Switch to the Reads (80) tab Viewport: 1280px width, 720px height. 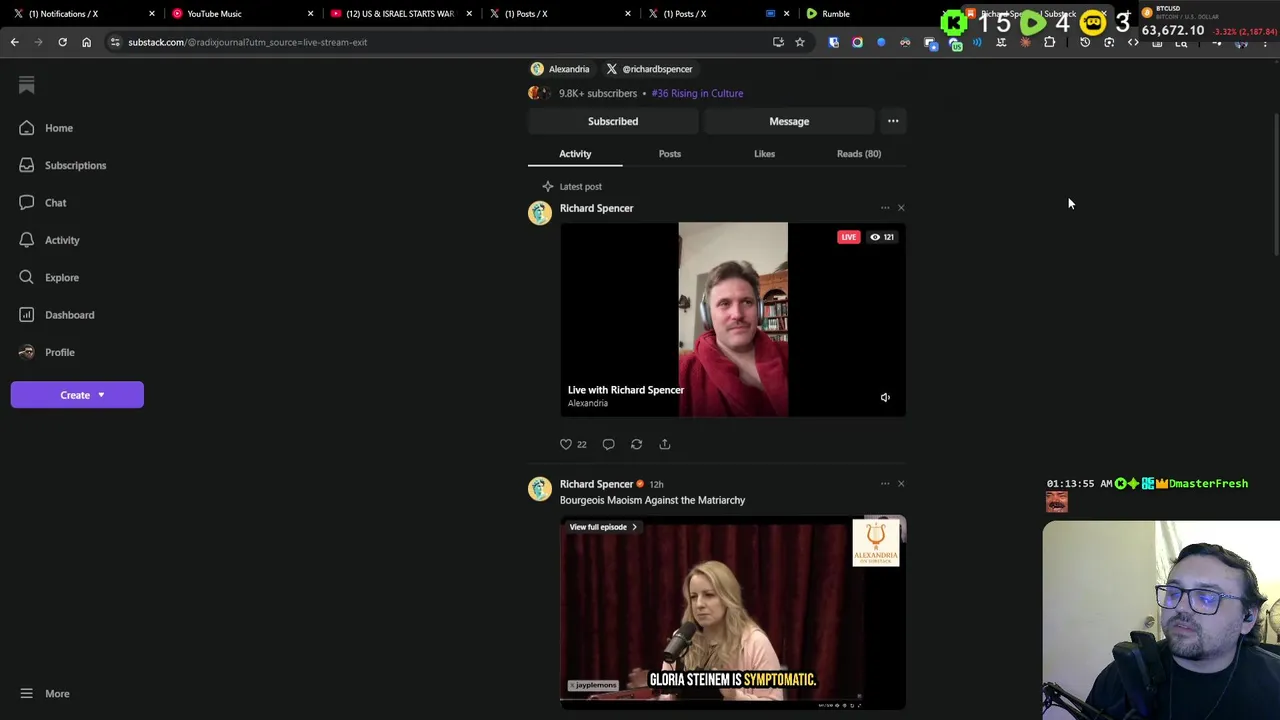(x=859, y=154)
